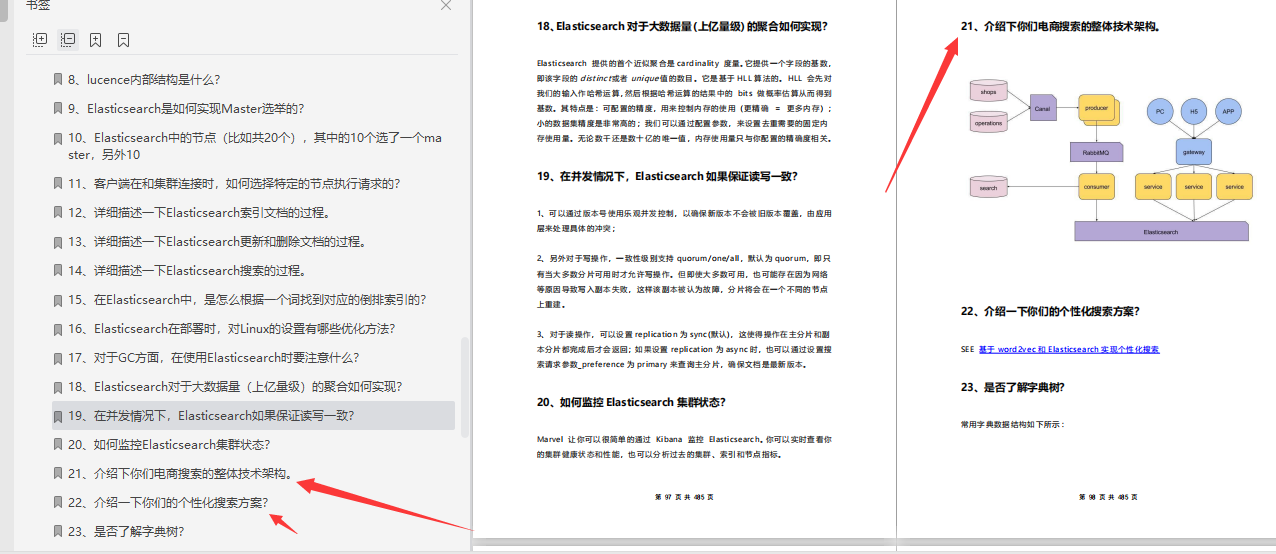Close the 书签 bookmark panel
Screen dimensions: 1276x554
click(446, 5)
